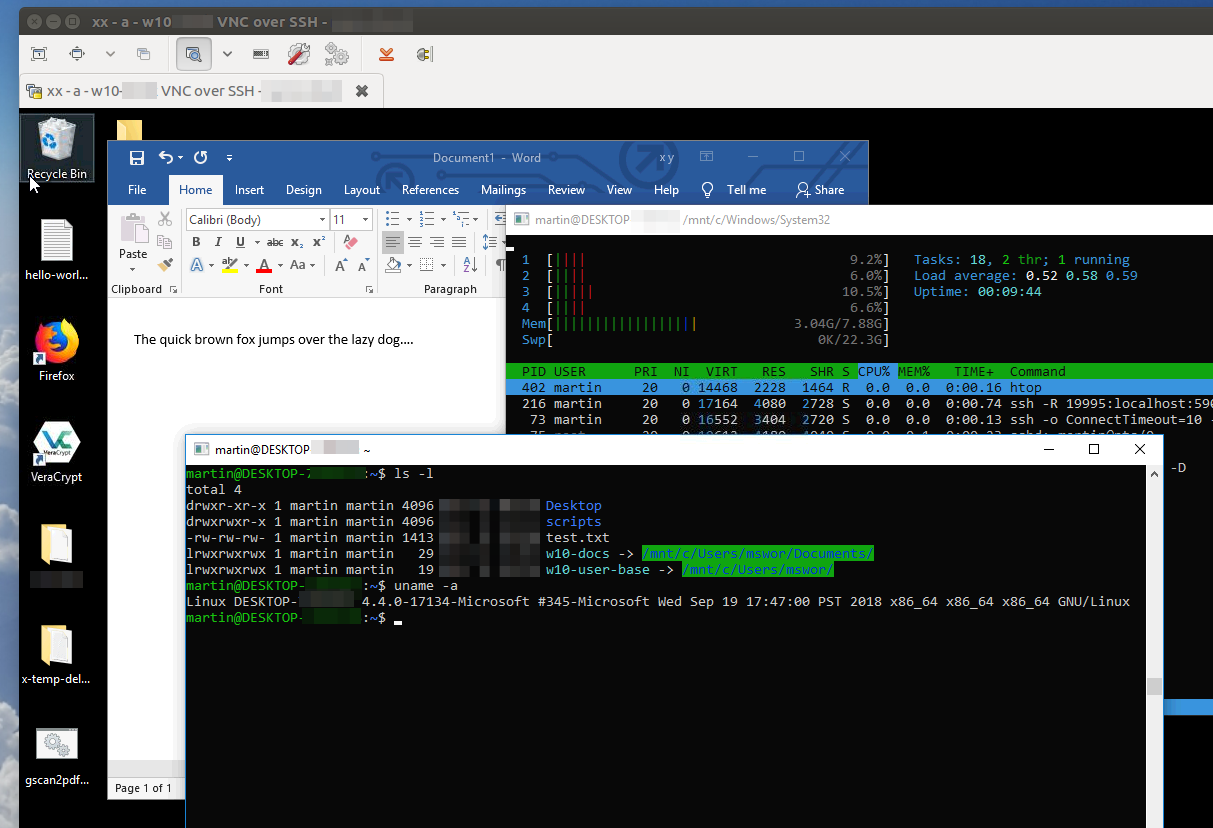Toggle Align Left in Paragraph group
Viewport: 1213px width, 828px height.
pyautogui.click(x=393, y=242)
